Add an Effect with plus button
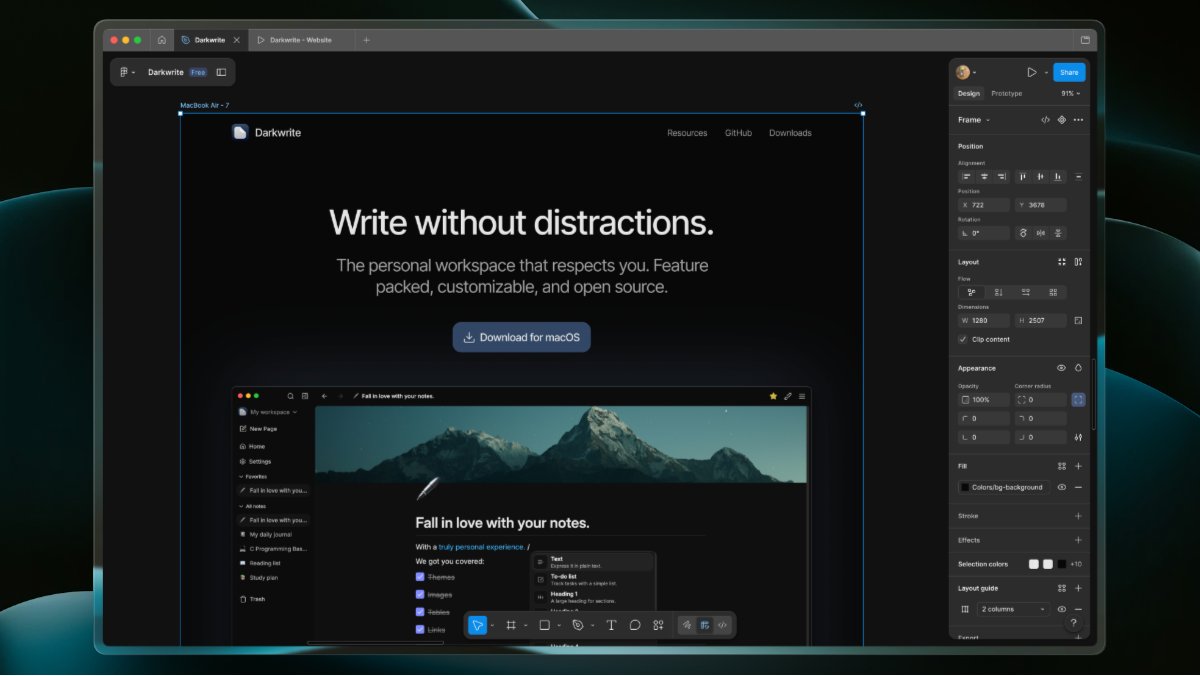This screenshot has height=676, width=1200. click(x=1078, y=540)
